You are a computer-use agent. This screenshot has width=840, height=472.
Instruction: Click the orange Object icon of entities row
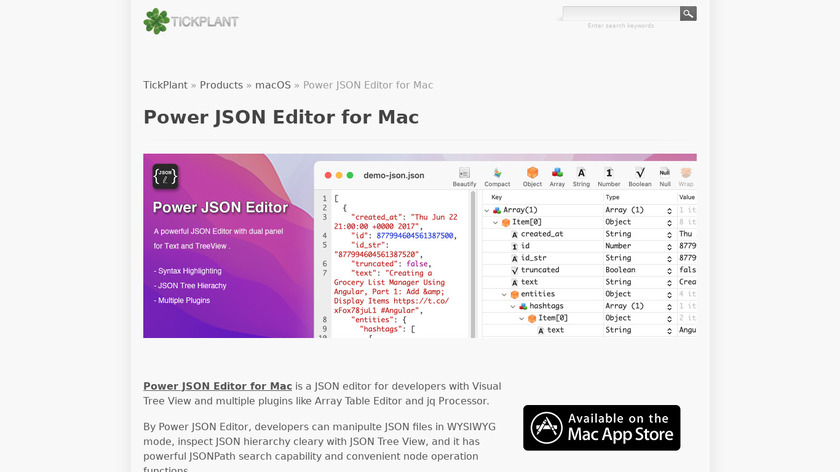pyautogui.click(x=514, y=295)
